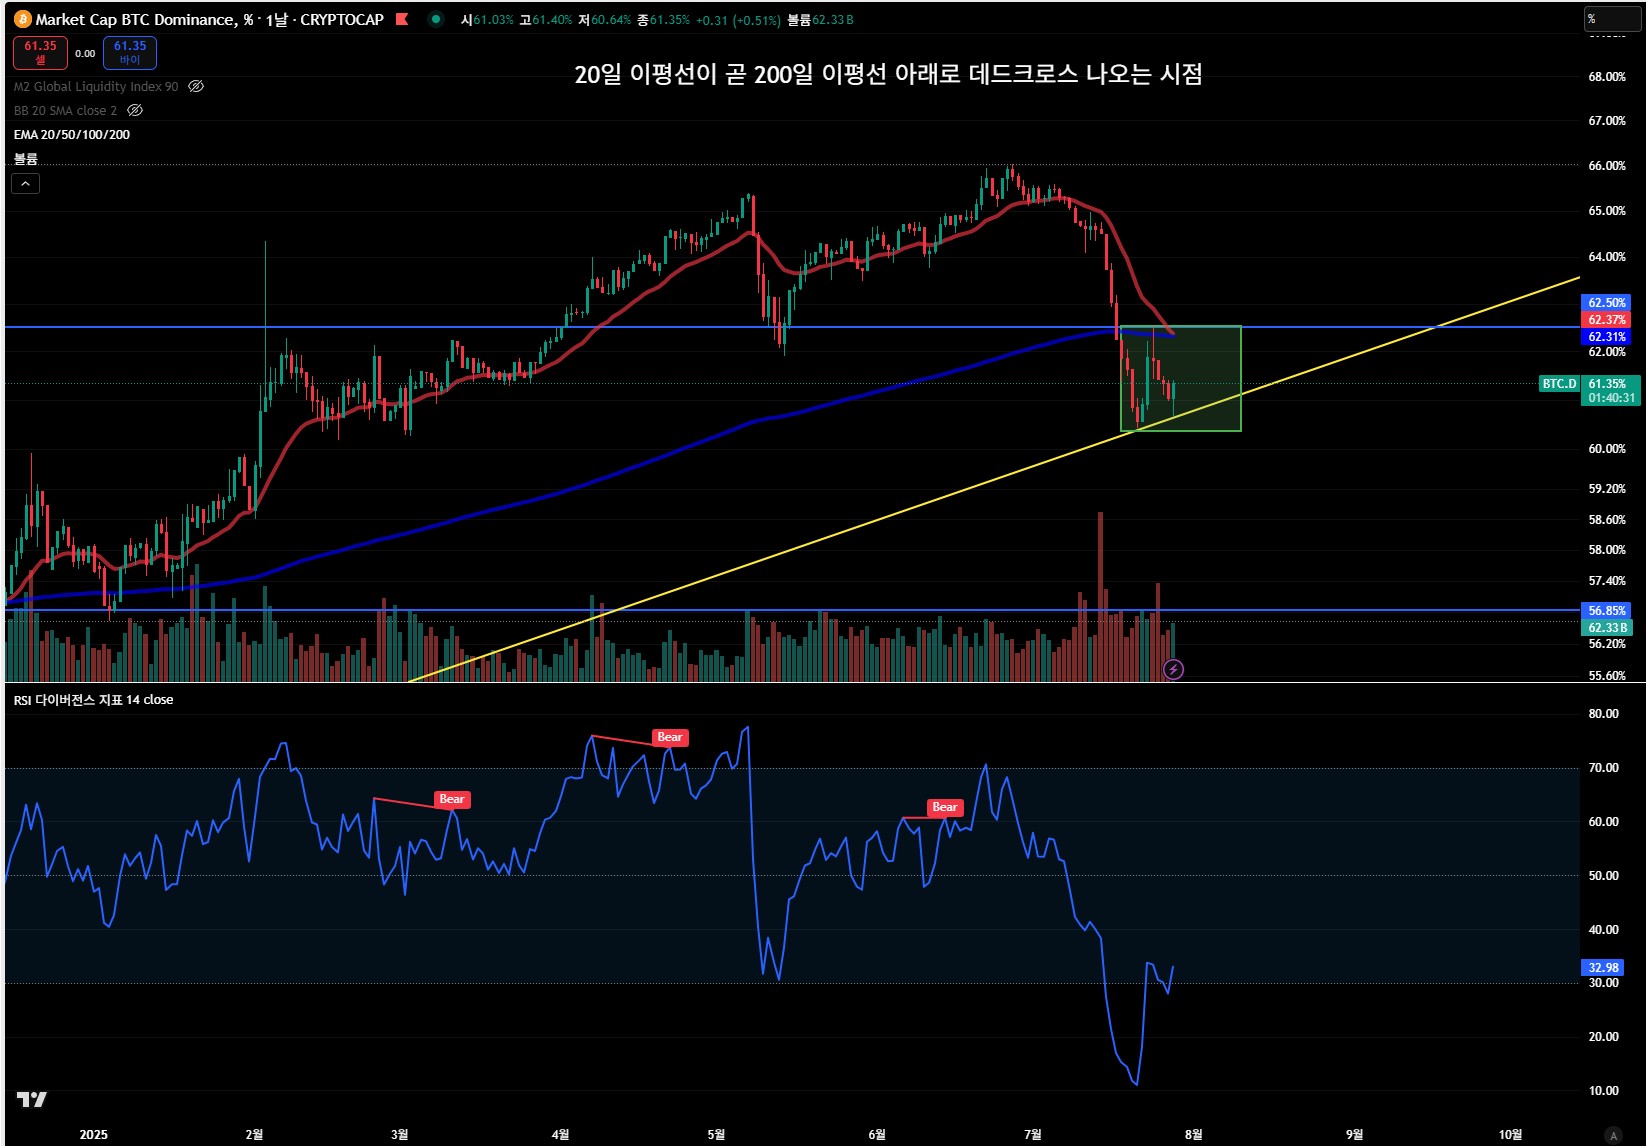Click the TradingView logo

[x=32, y=1099]
